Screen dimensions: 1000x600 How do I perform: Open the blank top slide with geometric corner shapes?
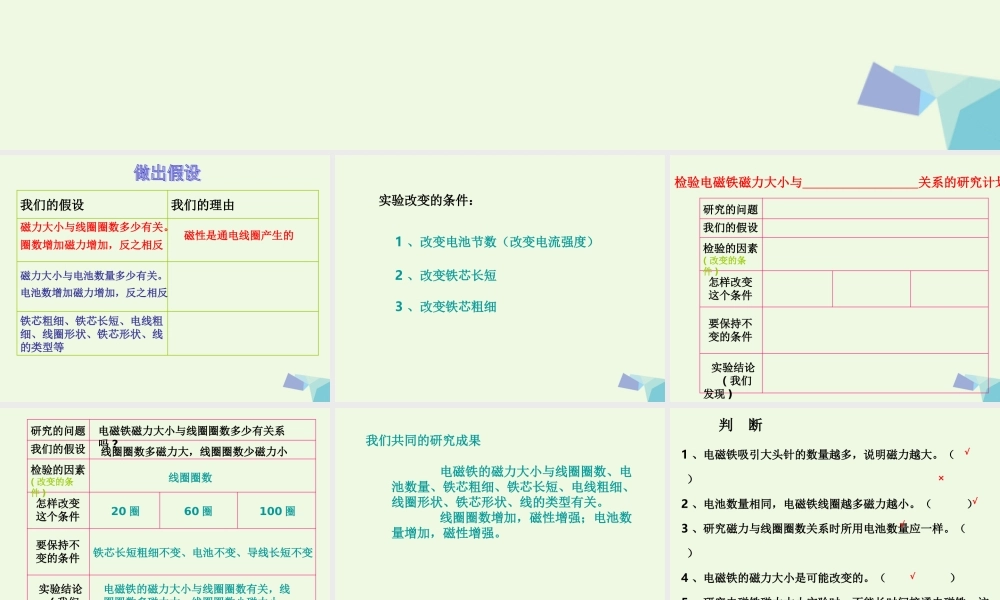tap(500, 75)
